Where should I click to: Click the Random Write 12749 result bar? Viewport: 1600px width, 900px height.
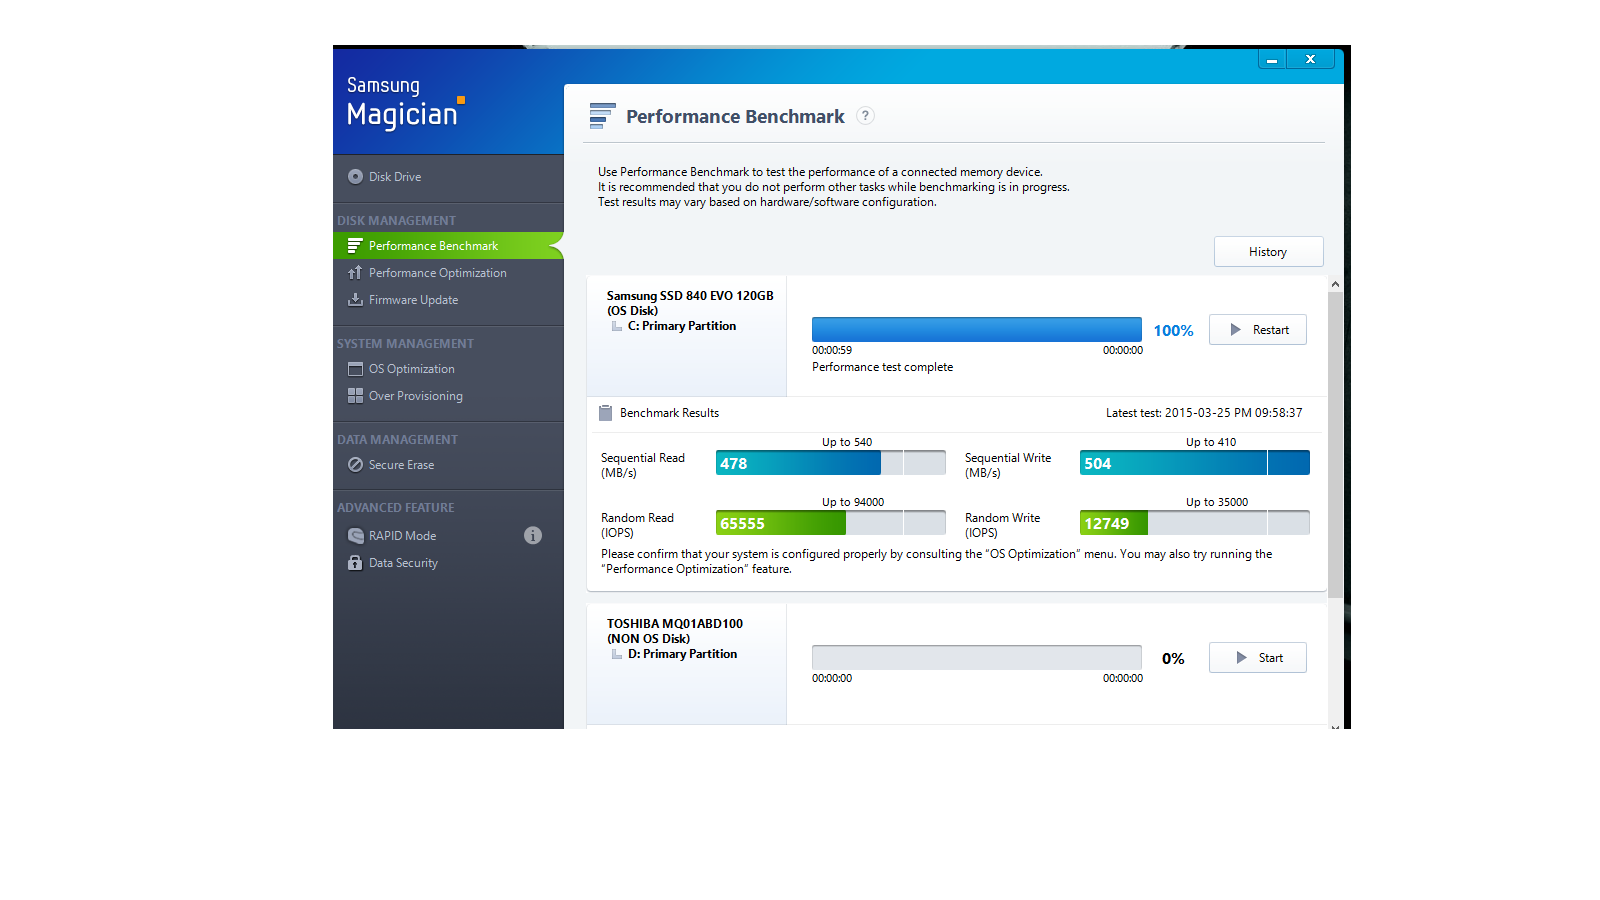tap(1195, 523)
